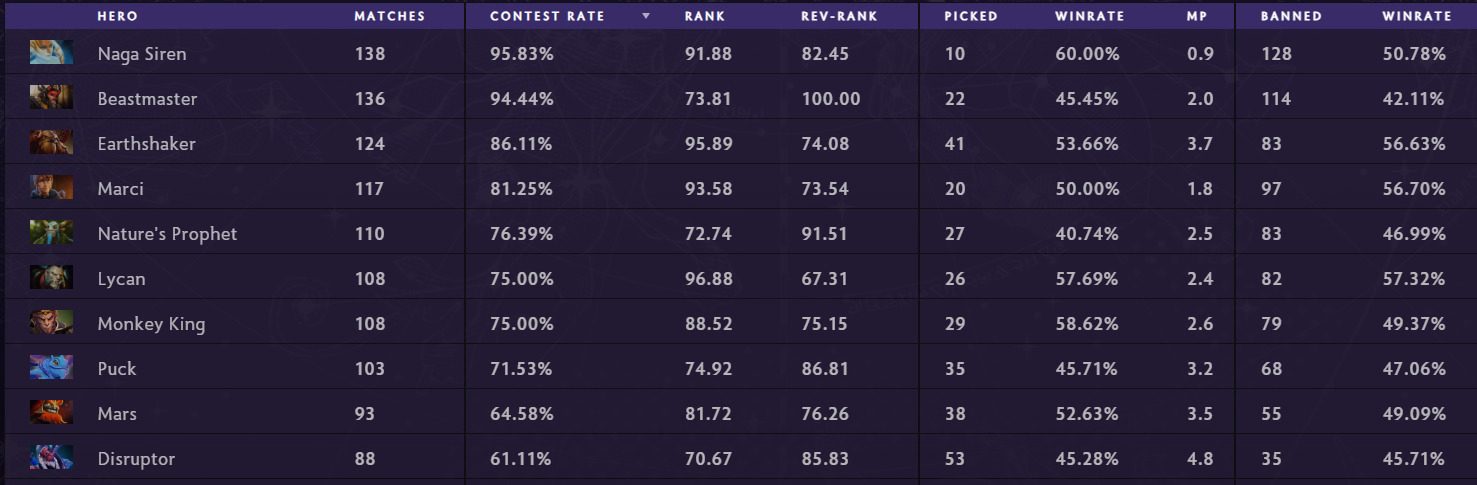Click the Nature's Prophet portrait icon
1477x485 pixels.
click(x=51, y=233)
